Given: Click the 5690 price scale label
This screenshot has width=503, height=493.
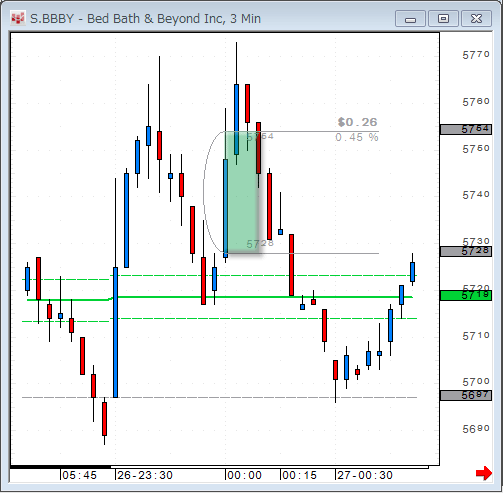Looking at the screenshot, I should click(x=476, y=429).
